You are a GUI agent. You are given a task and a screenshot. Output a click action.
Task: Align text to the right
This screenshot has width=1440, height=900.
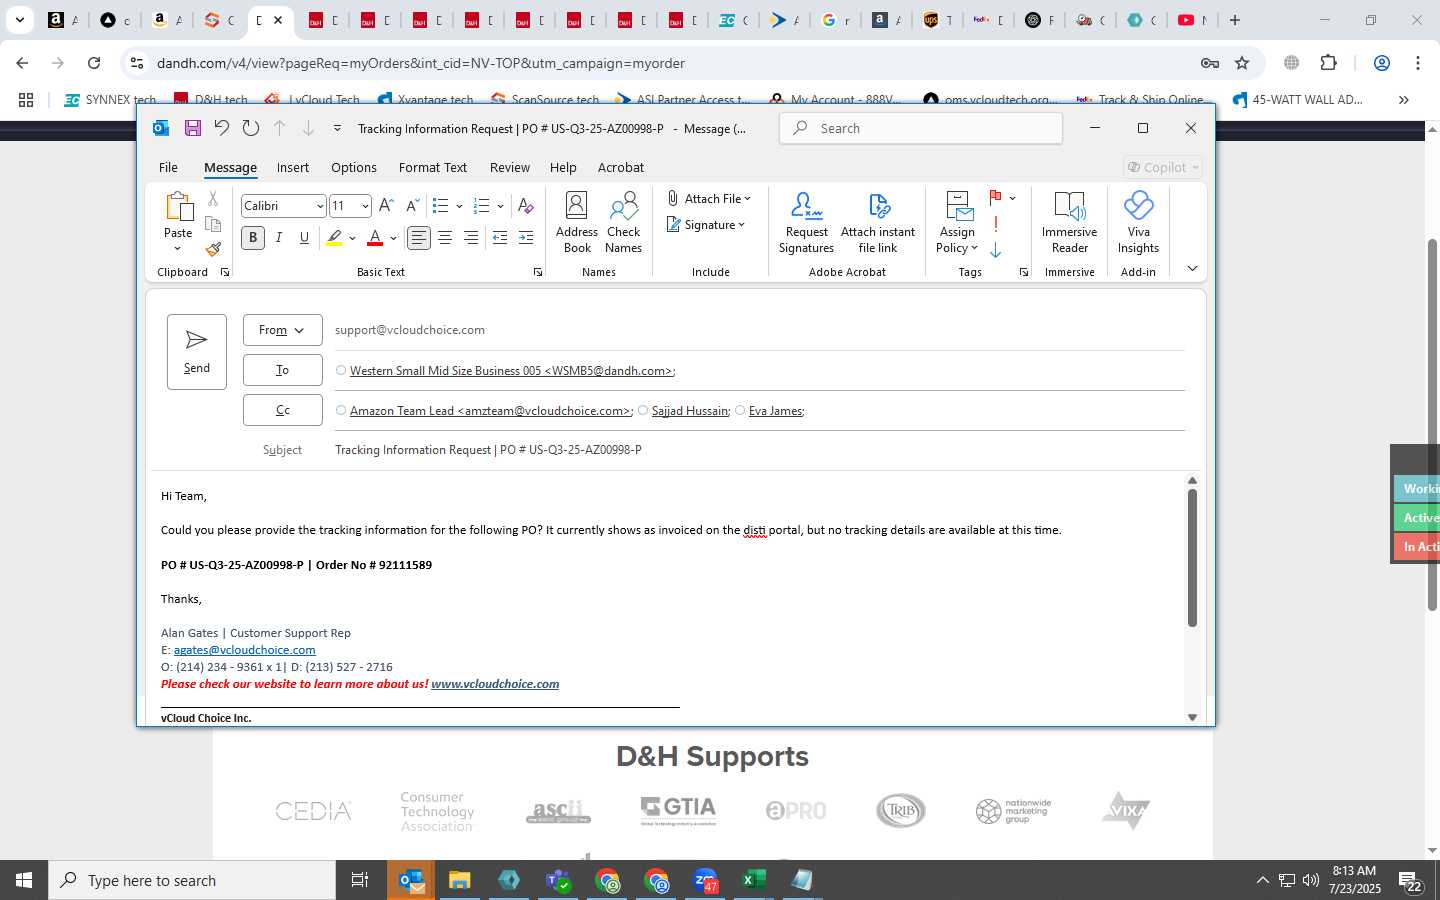click(471, 238)
